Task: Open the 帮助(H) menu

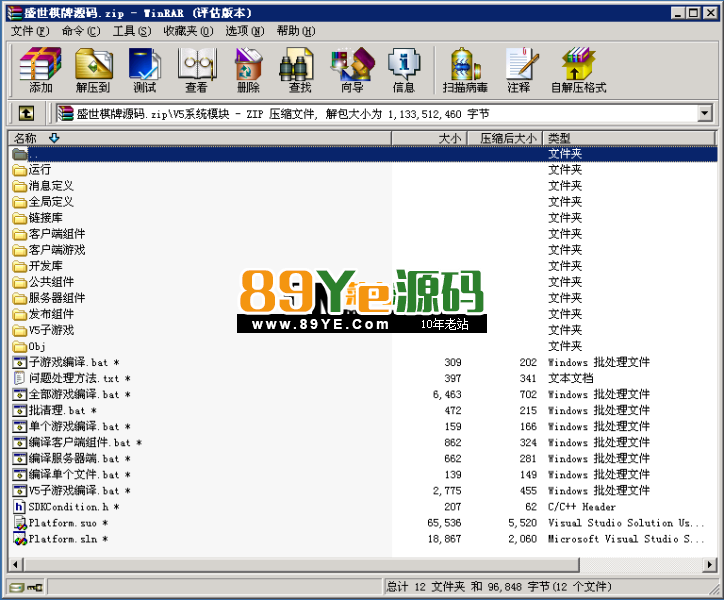Action: click(x=296, y=31)
